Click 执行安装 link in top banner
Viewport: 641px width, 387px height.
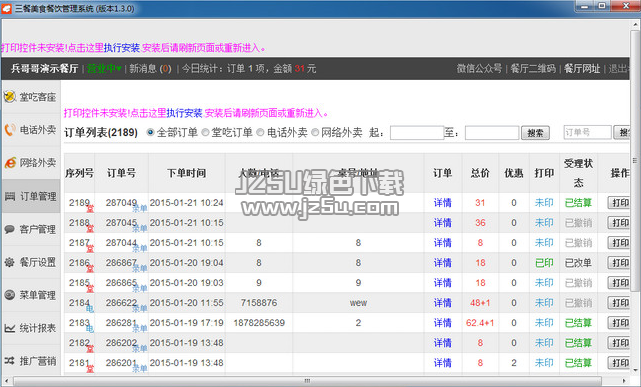122,48
